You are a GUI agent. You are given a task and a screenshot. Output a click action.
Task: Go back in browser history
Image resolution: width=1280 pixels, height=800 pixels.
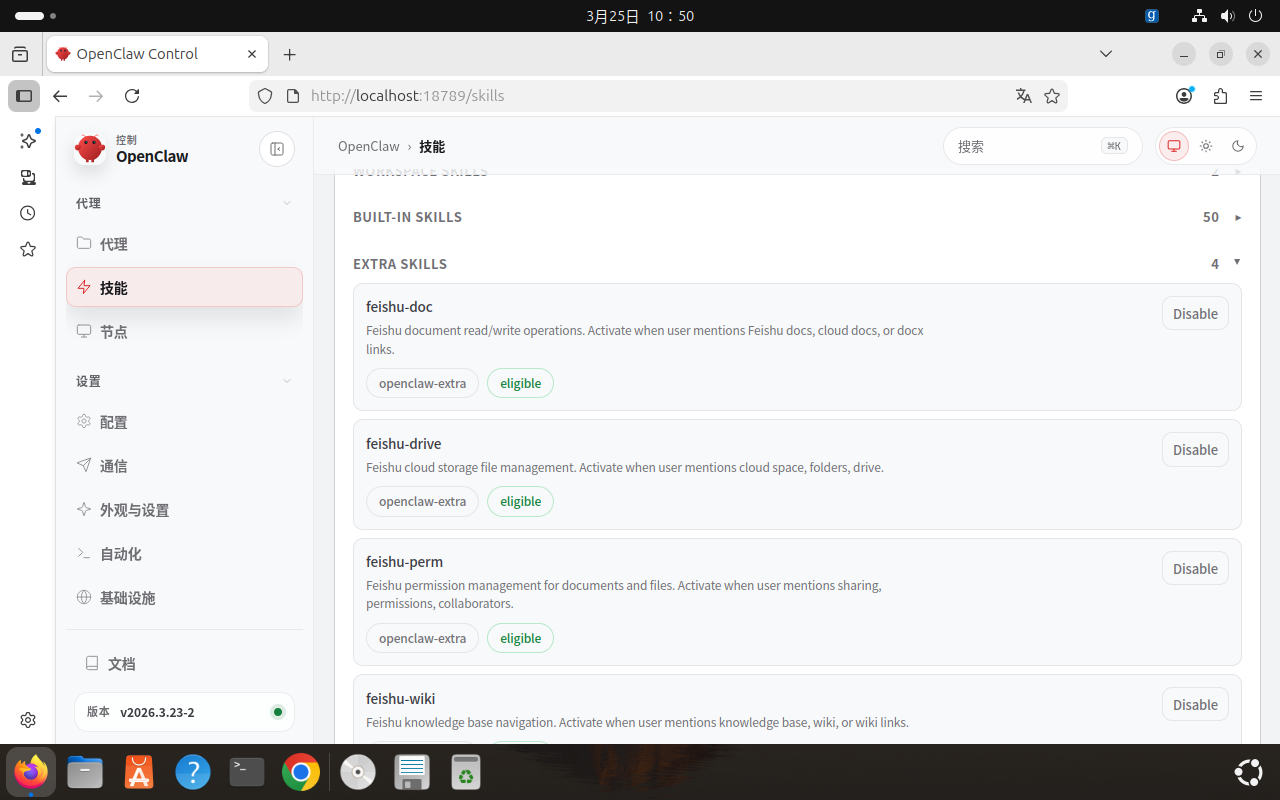[x=60, y=96]
